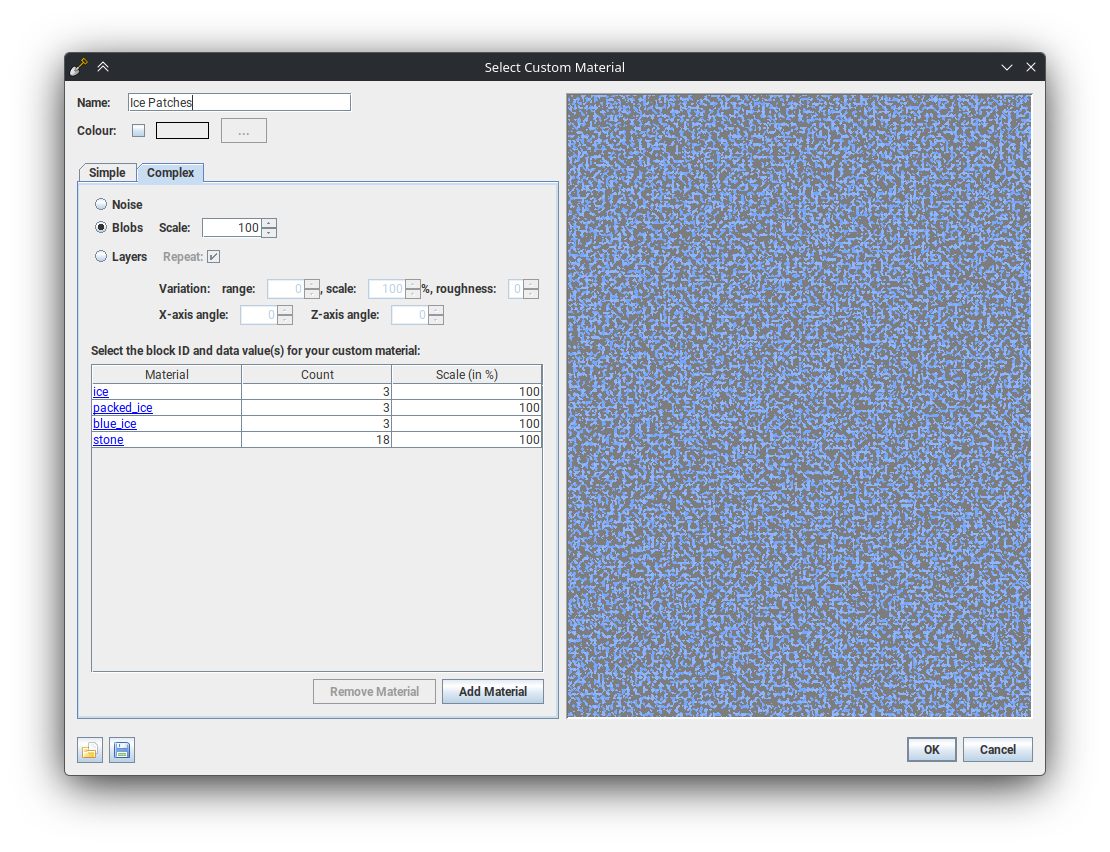Click the WorldPainter shovel icon in title bar

(x=79, y=67)
